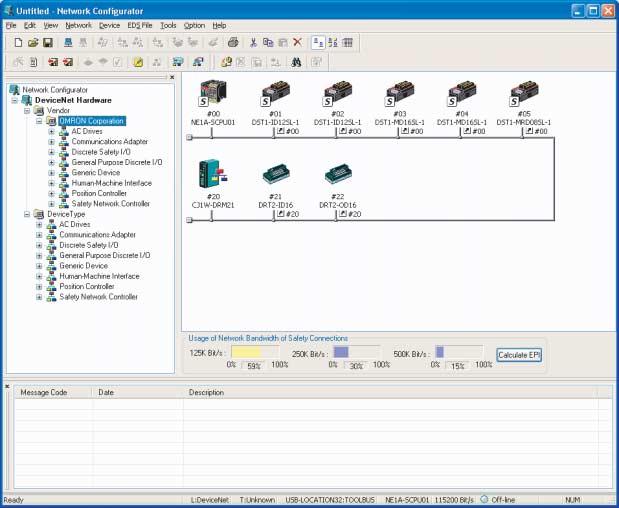Close the hardware list pane
This screenshot has width=619, height=508.
coord(172,77)
